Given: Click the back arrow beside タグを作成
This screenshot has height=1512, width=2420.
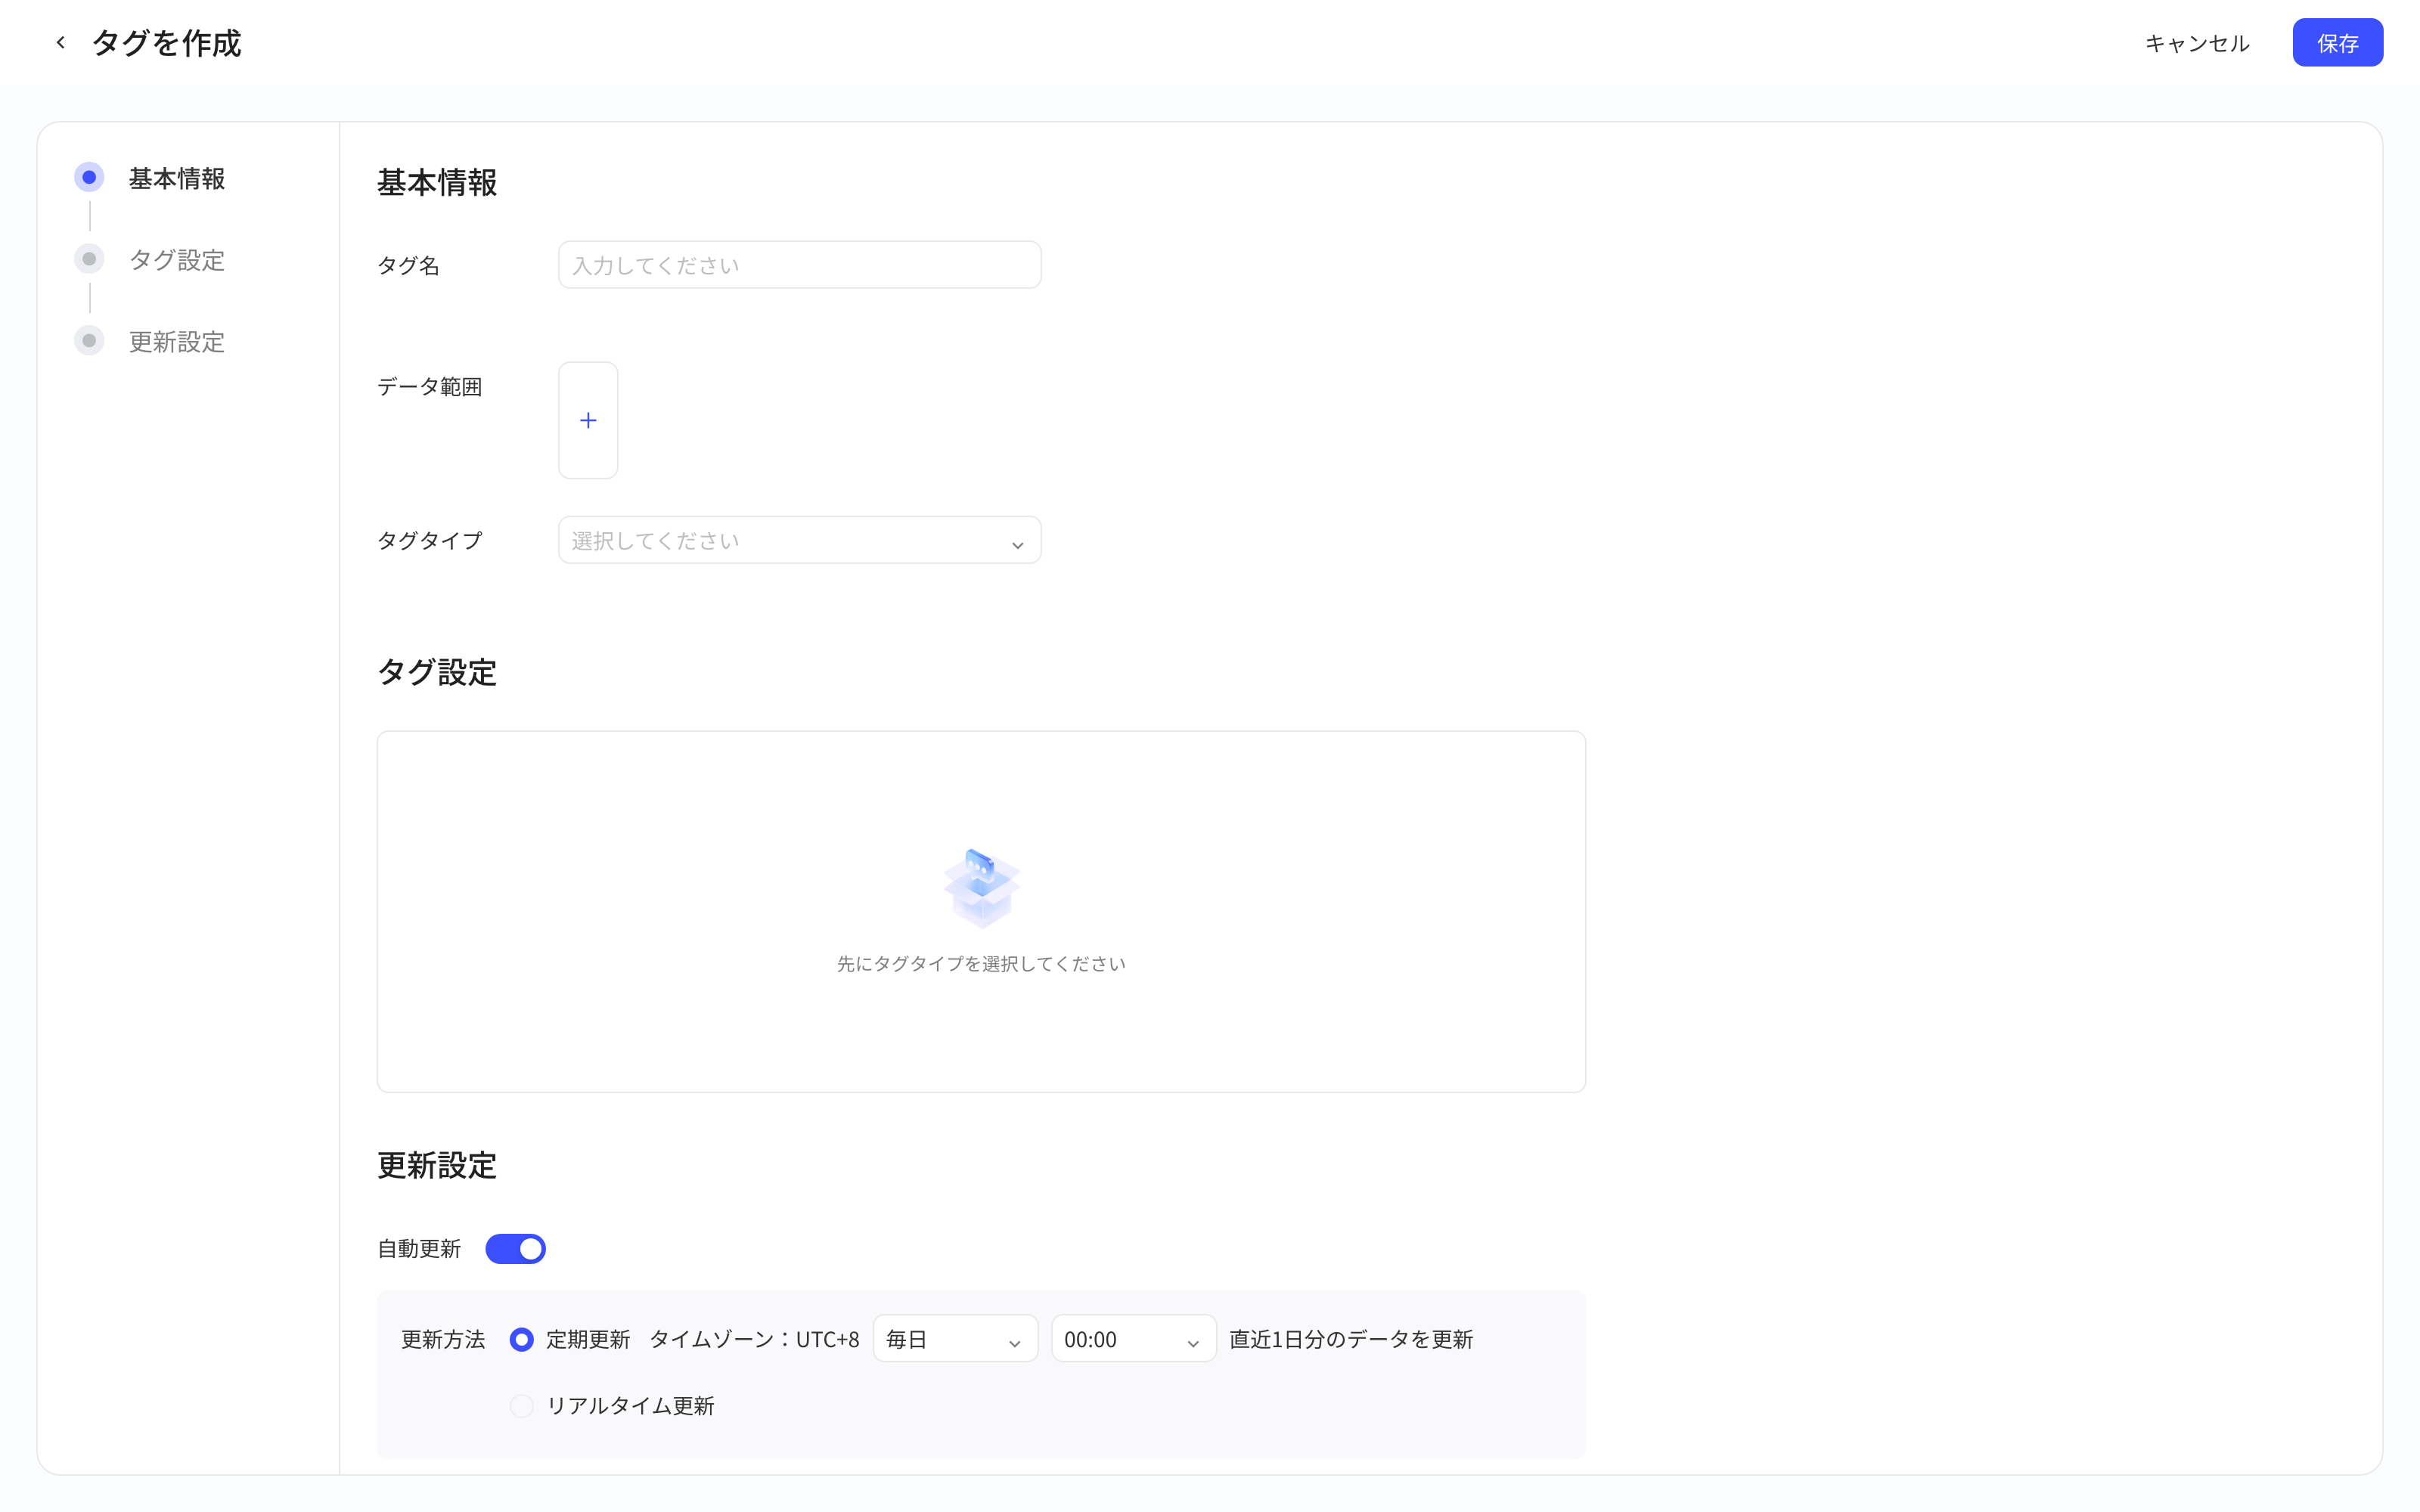Looking at the screenshot, I should tap(61, 43).
